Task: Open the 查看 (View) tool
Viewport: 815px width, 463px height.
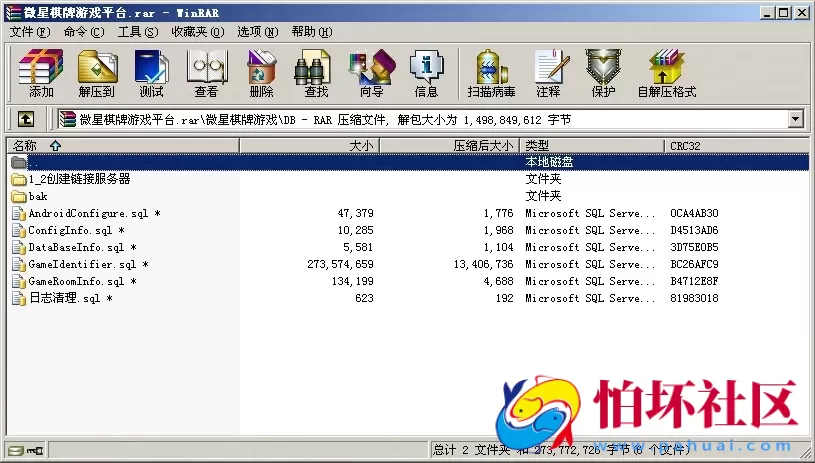Action: point(206,73)
